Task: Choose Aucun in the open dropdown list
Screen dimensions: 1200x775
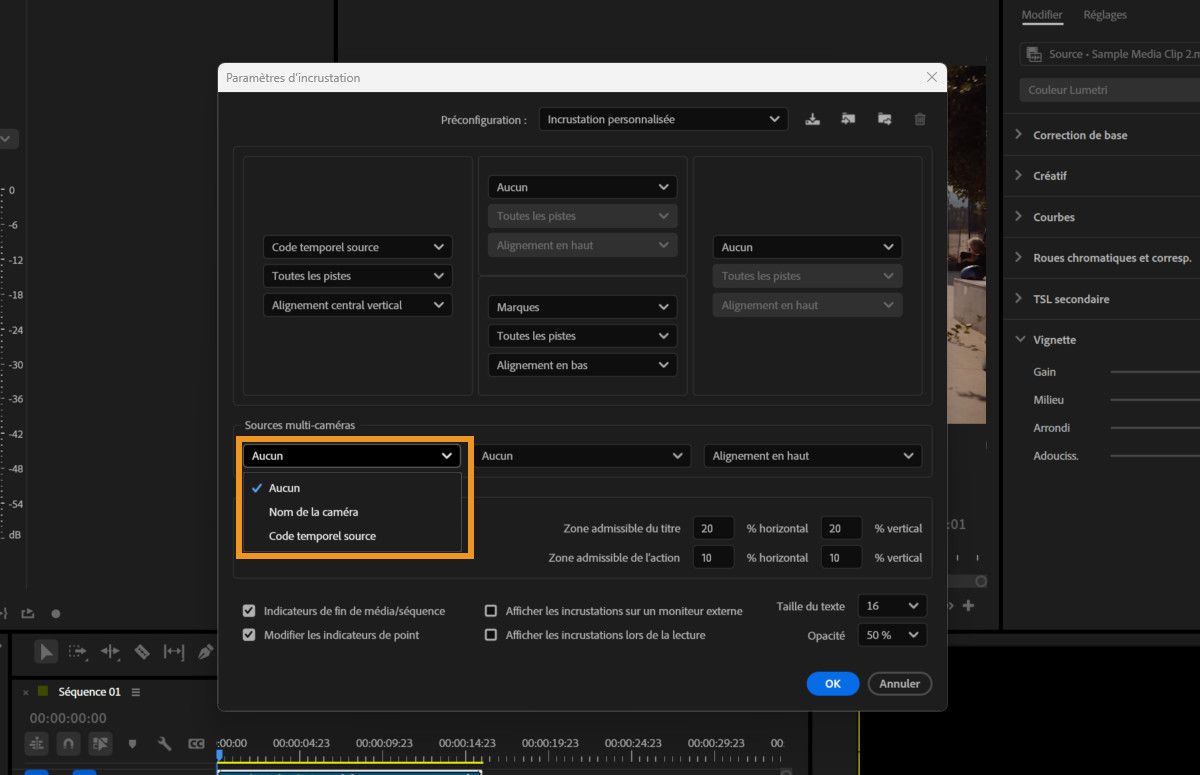Action: [351, 488]
